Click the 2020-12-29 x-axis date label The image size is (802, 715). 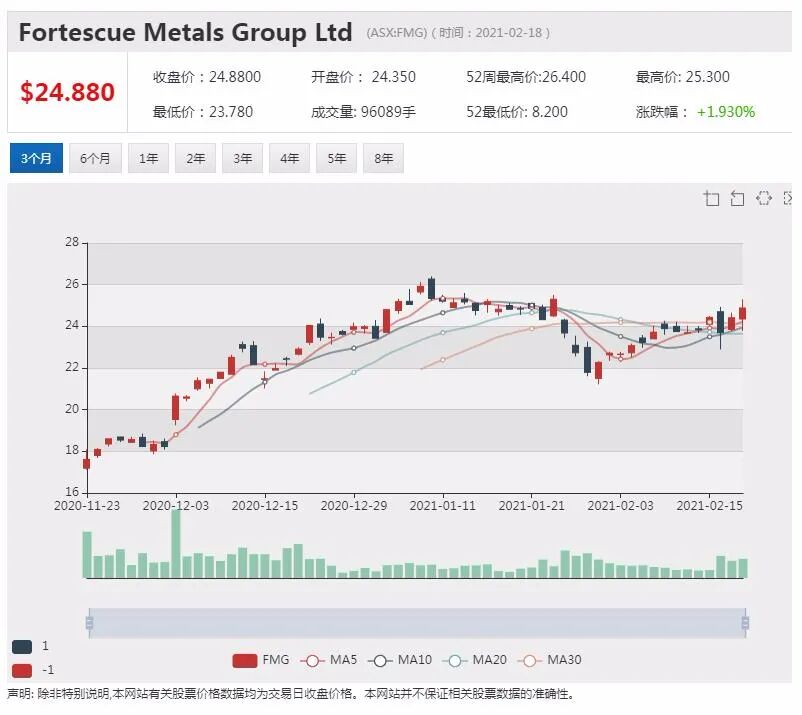tap(354, 506)
